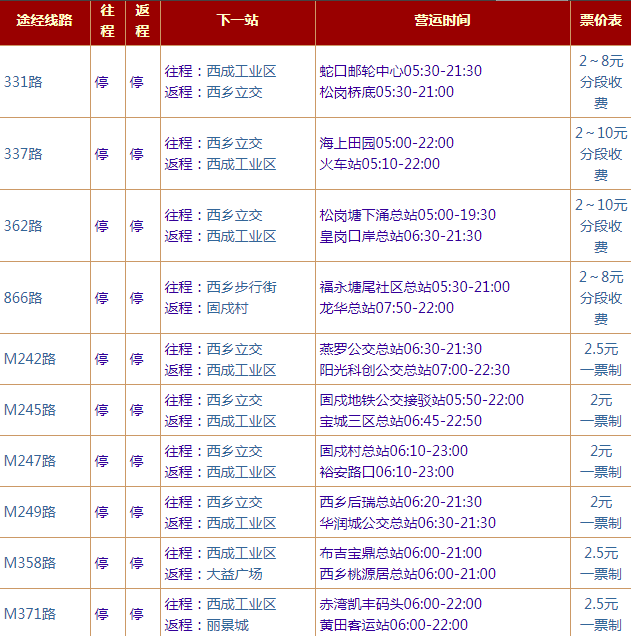Click 火车站05:10-22:00 operating time

click(380, 164)
